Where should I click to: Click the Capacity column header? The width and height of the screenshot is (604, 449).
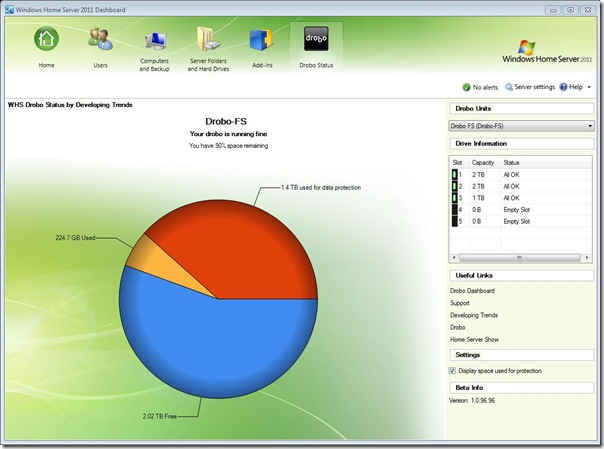(x=483, y=162)
